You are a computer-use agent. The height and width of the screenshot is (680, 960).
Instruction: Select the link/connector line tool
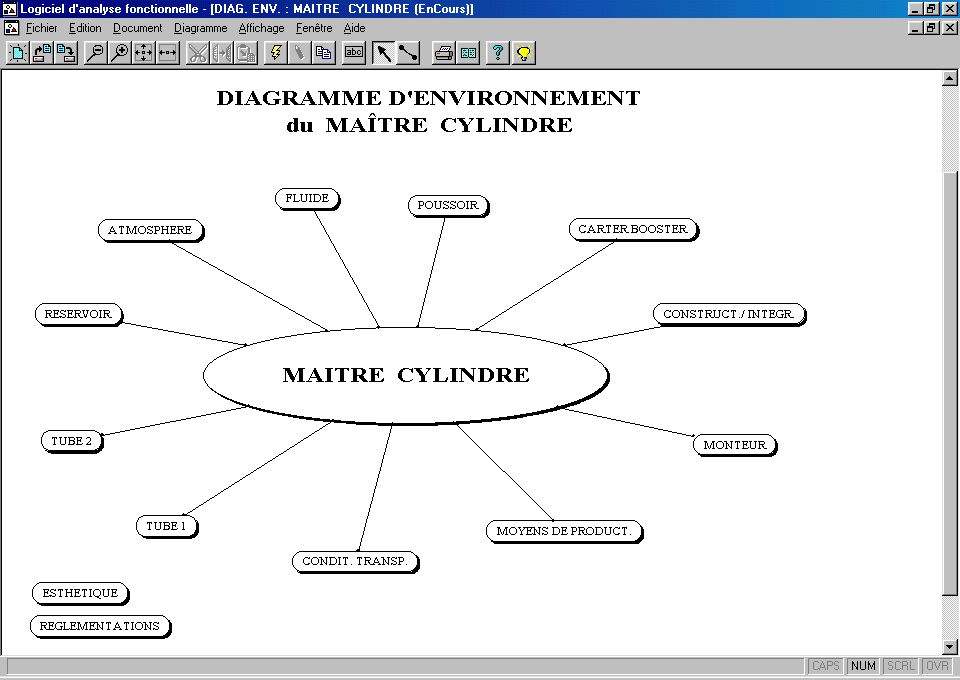[x=408, y=53]
